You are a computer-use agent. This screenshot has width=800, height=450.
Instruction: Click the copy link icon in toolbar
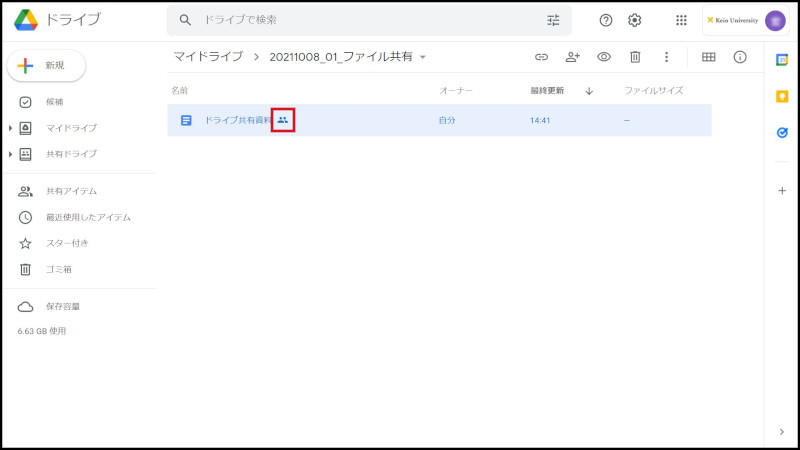click(x=541, y=57)
